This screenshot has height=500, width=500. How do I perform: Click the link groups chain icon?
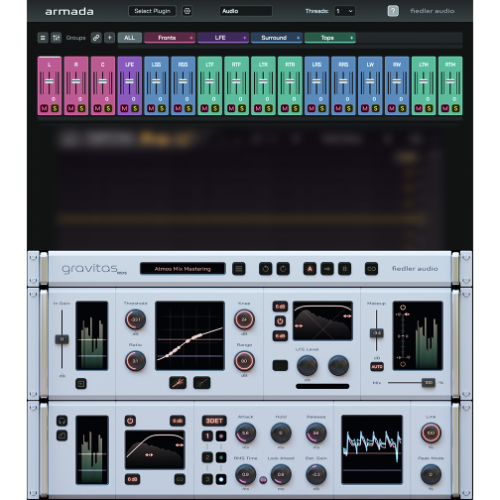click(x=96, y=38)
